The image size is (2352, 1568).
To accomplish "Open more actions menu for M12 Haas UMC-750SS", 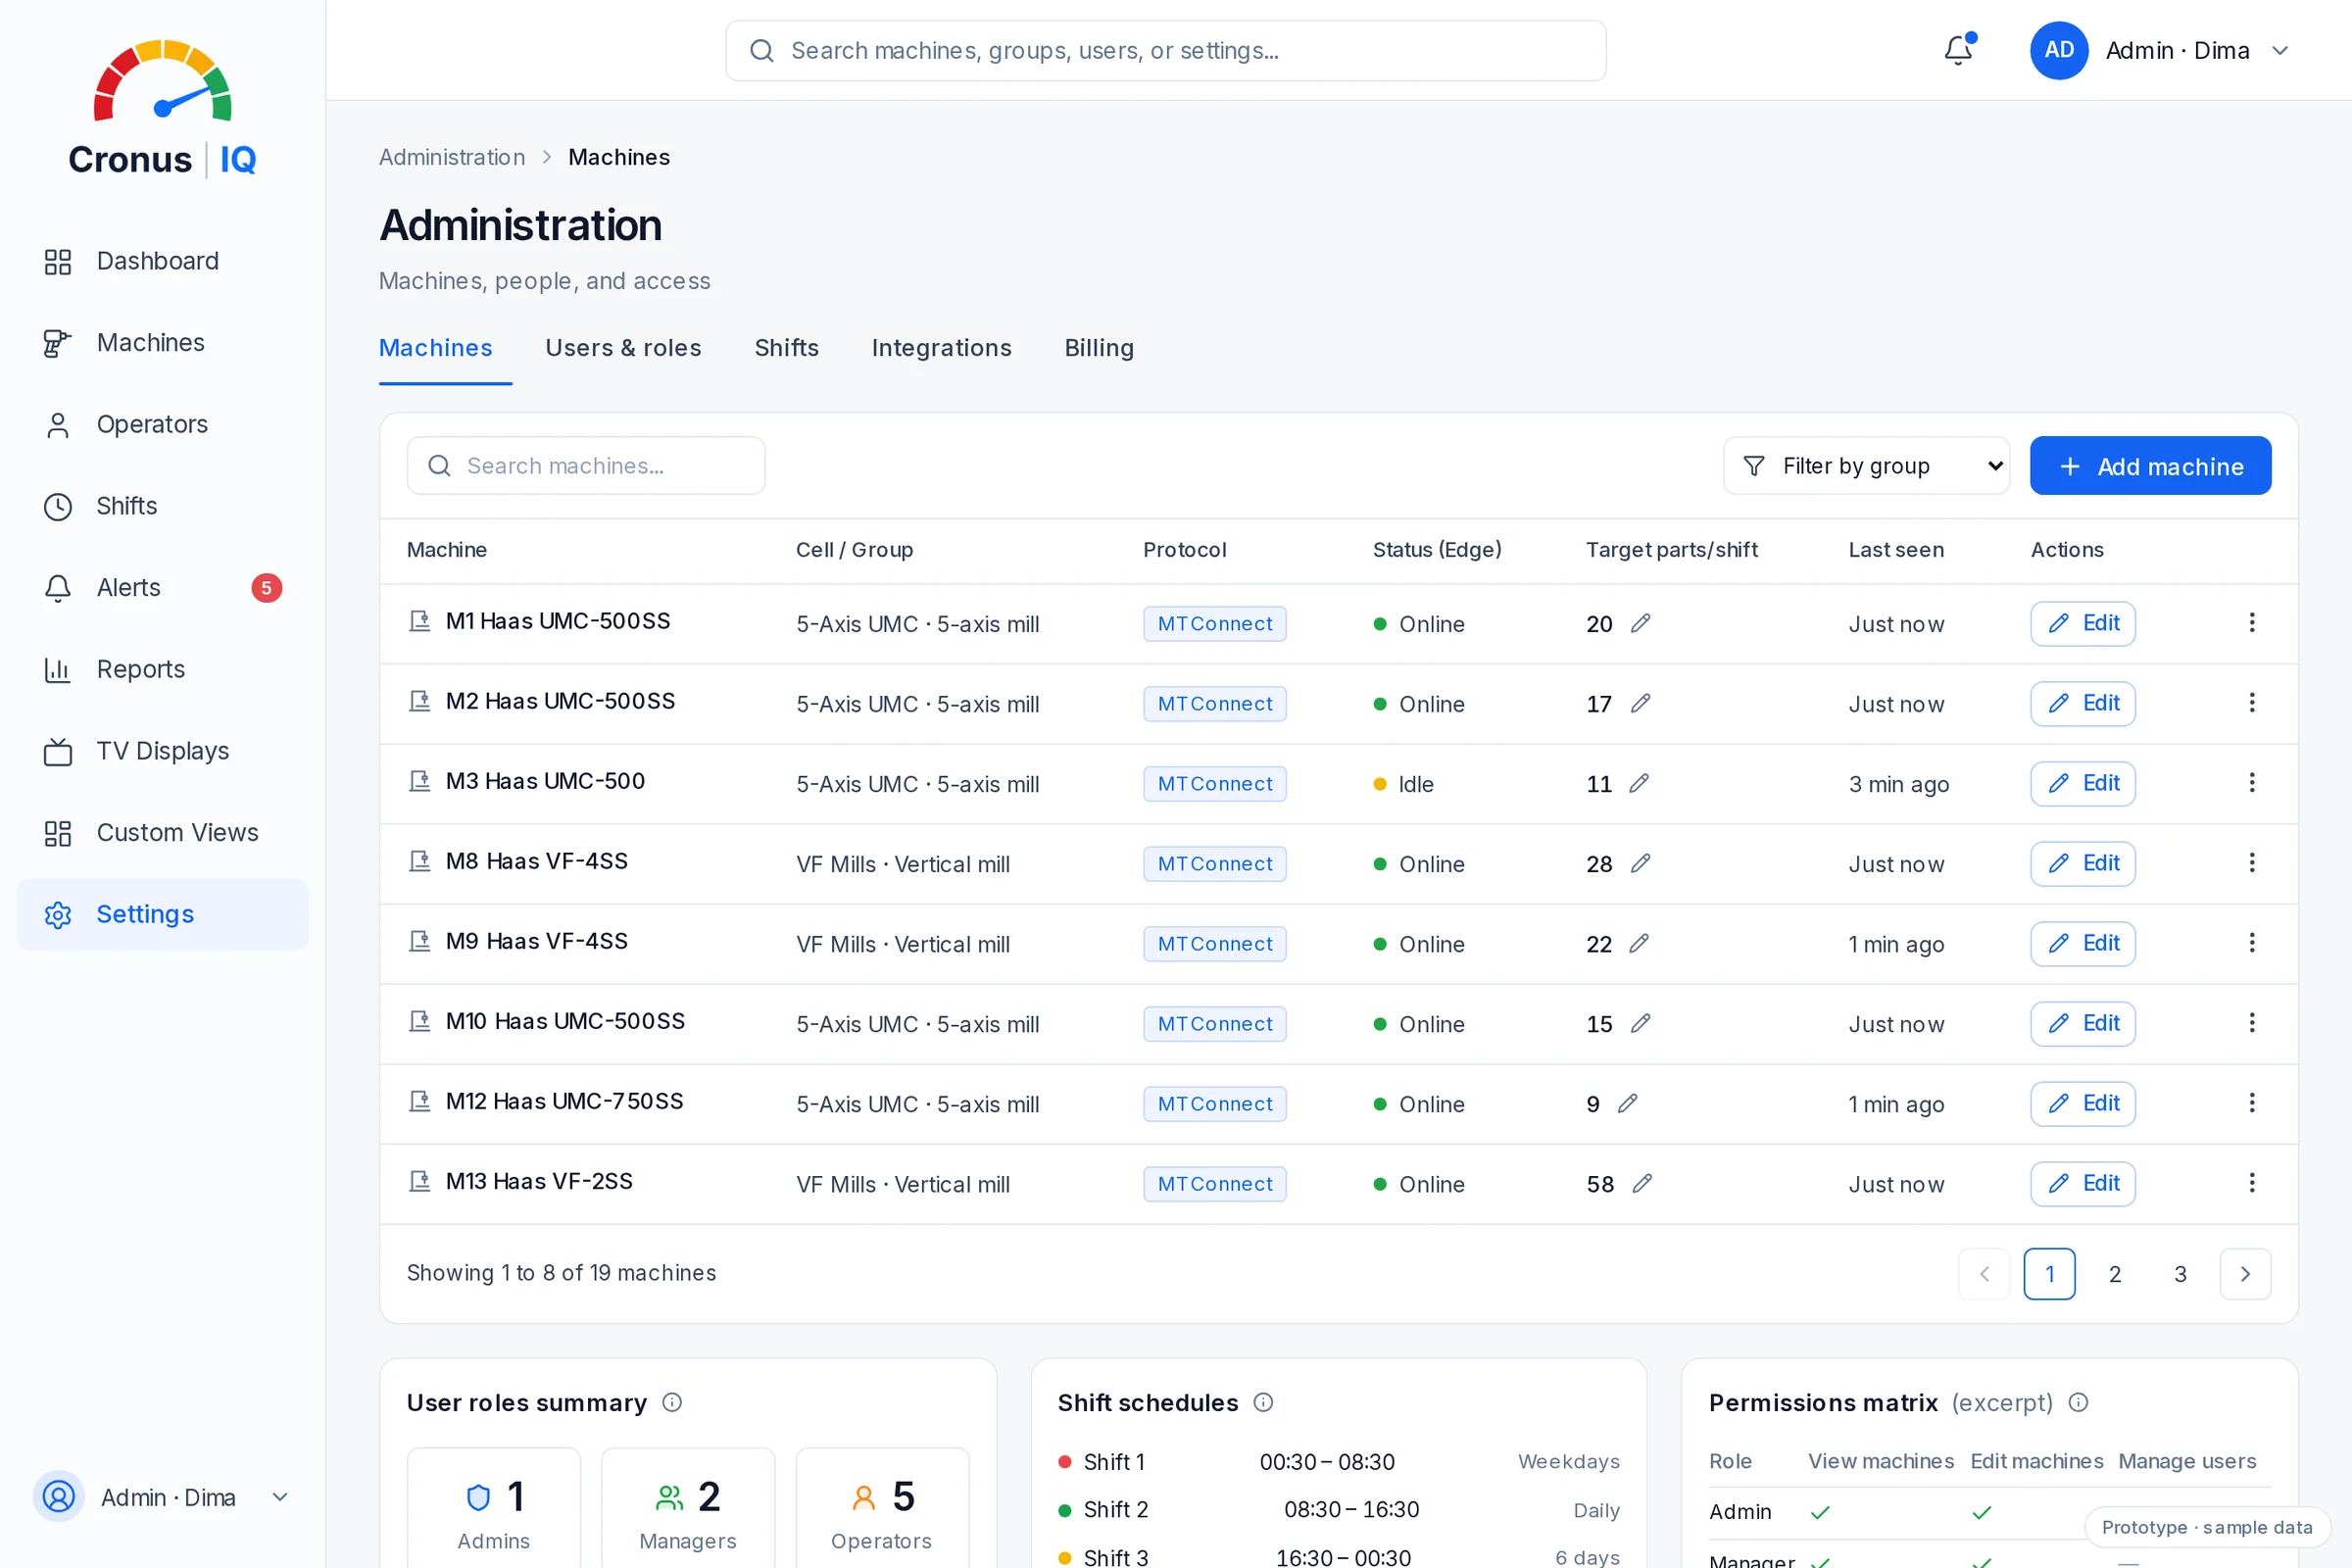I will pos(2251,1103).
